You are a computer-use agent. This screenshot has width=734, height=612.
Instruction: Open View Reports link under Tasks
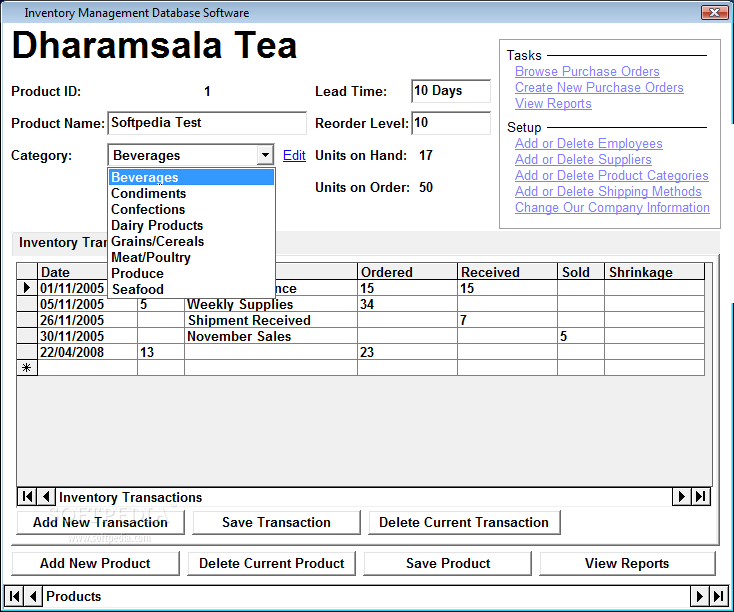(x=553, y=103)
